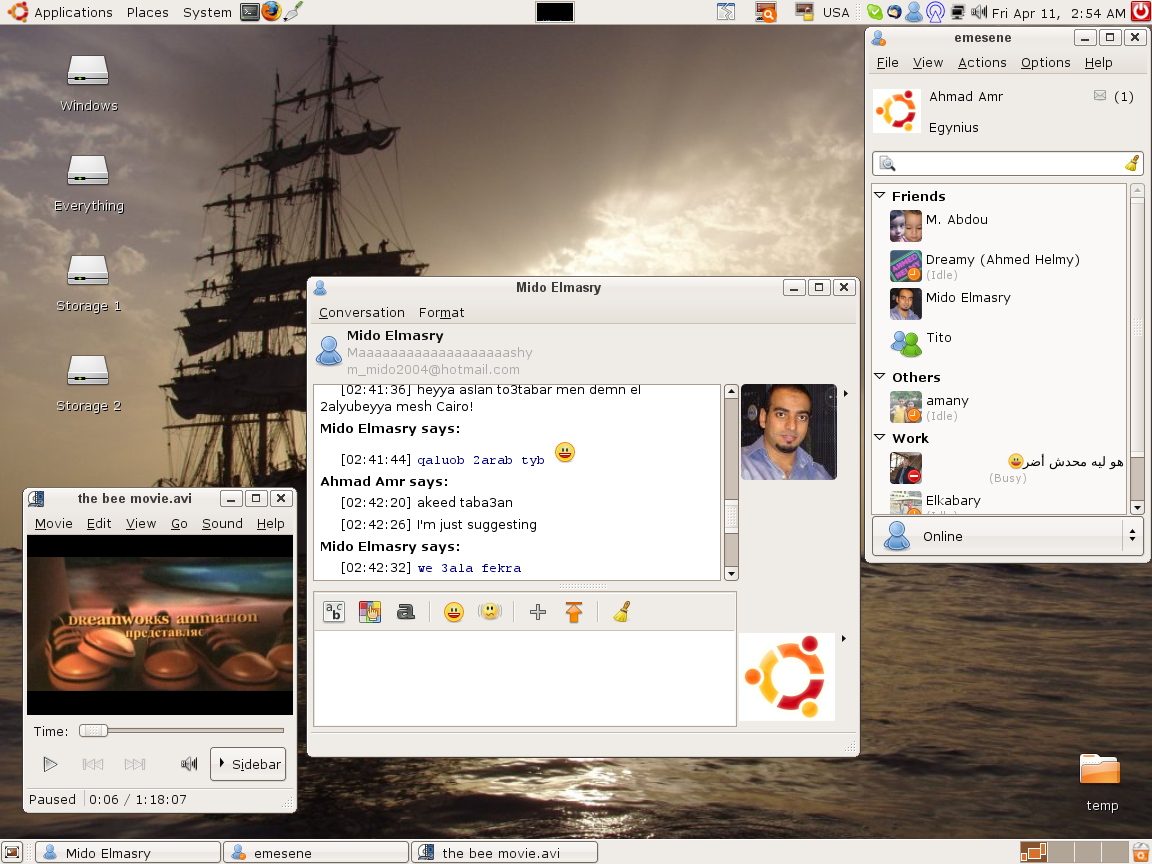Open the Format menu in conversation window
This screenshot has height=864, width=1152.
click(441, 312)
